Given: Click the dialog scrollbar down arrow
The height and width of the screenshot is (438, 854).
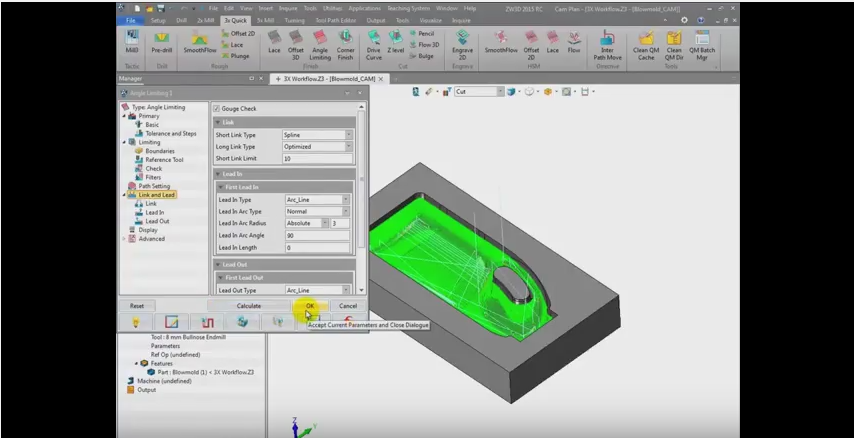Looking at the screenshot, I should 361,291.
